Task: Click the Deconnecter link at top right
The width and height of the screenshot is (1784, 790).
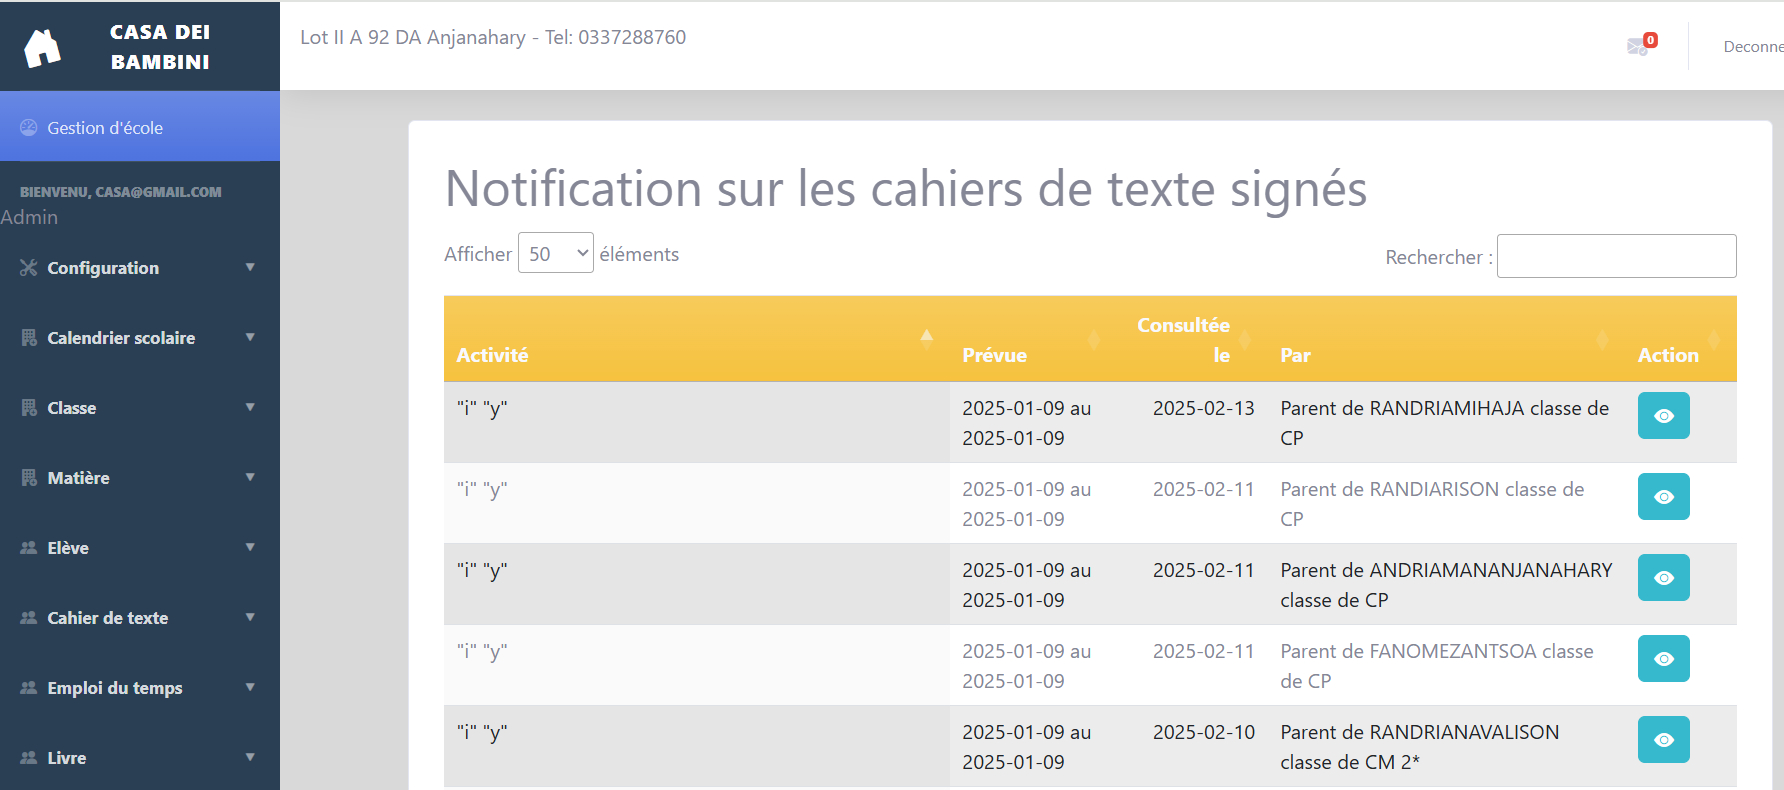Action: coord(1755,46)
